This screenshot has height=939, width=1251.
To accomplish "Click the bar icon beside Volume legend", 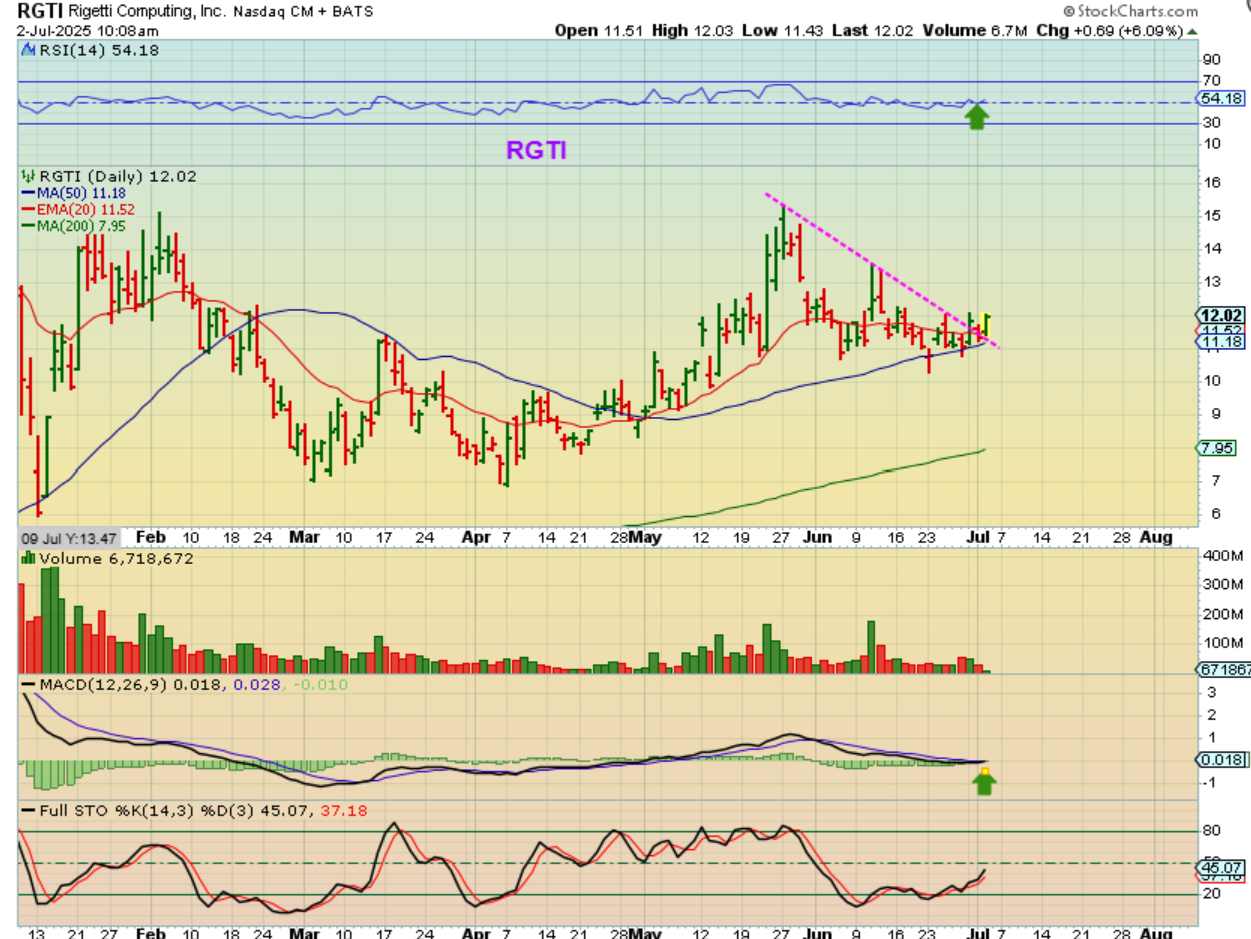I will (28, 558).
